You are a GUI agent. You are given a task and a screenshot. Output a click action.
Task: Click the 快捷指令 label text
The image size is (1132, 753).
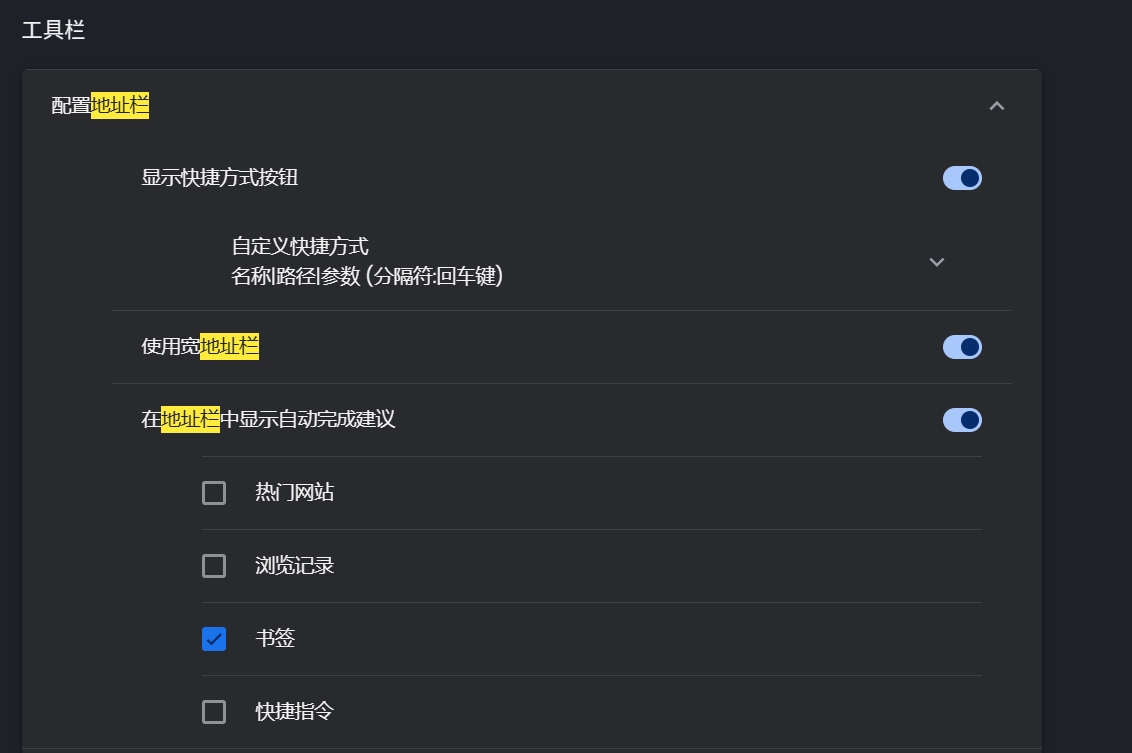tap(294, 712)
